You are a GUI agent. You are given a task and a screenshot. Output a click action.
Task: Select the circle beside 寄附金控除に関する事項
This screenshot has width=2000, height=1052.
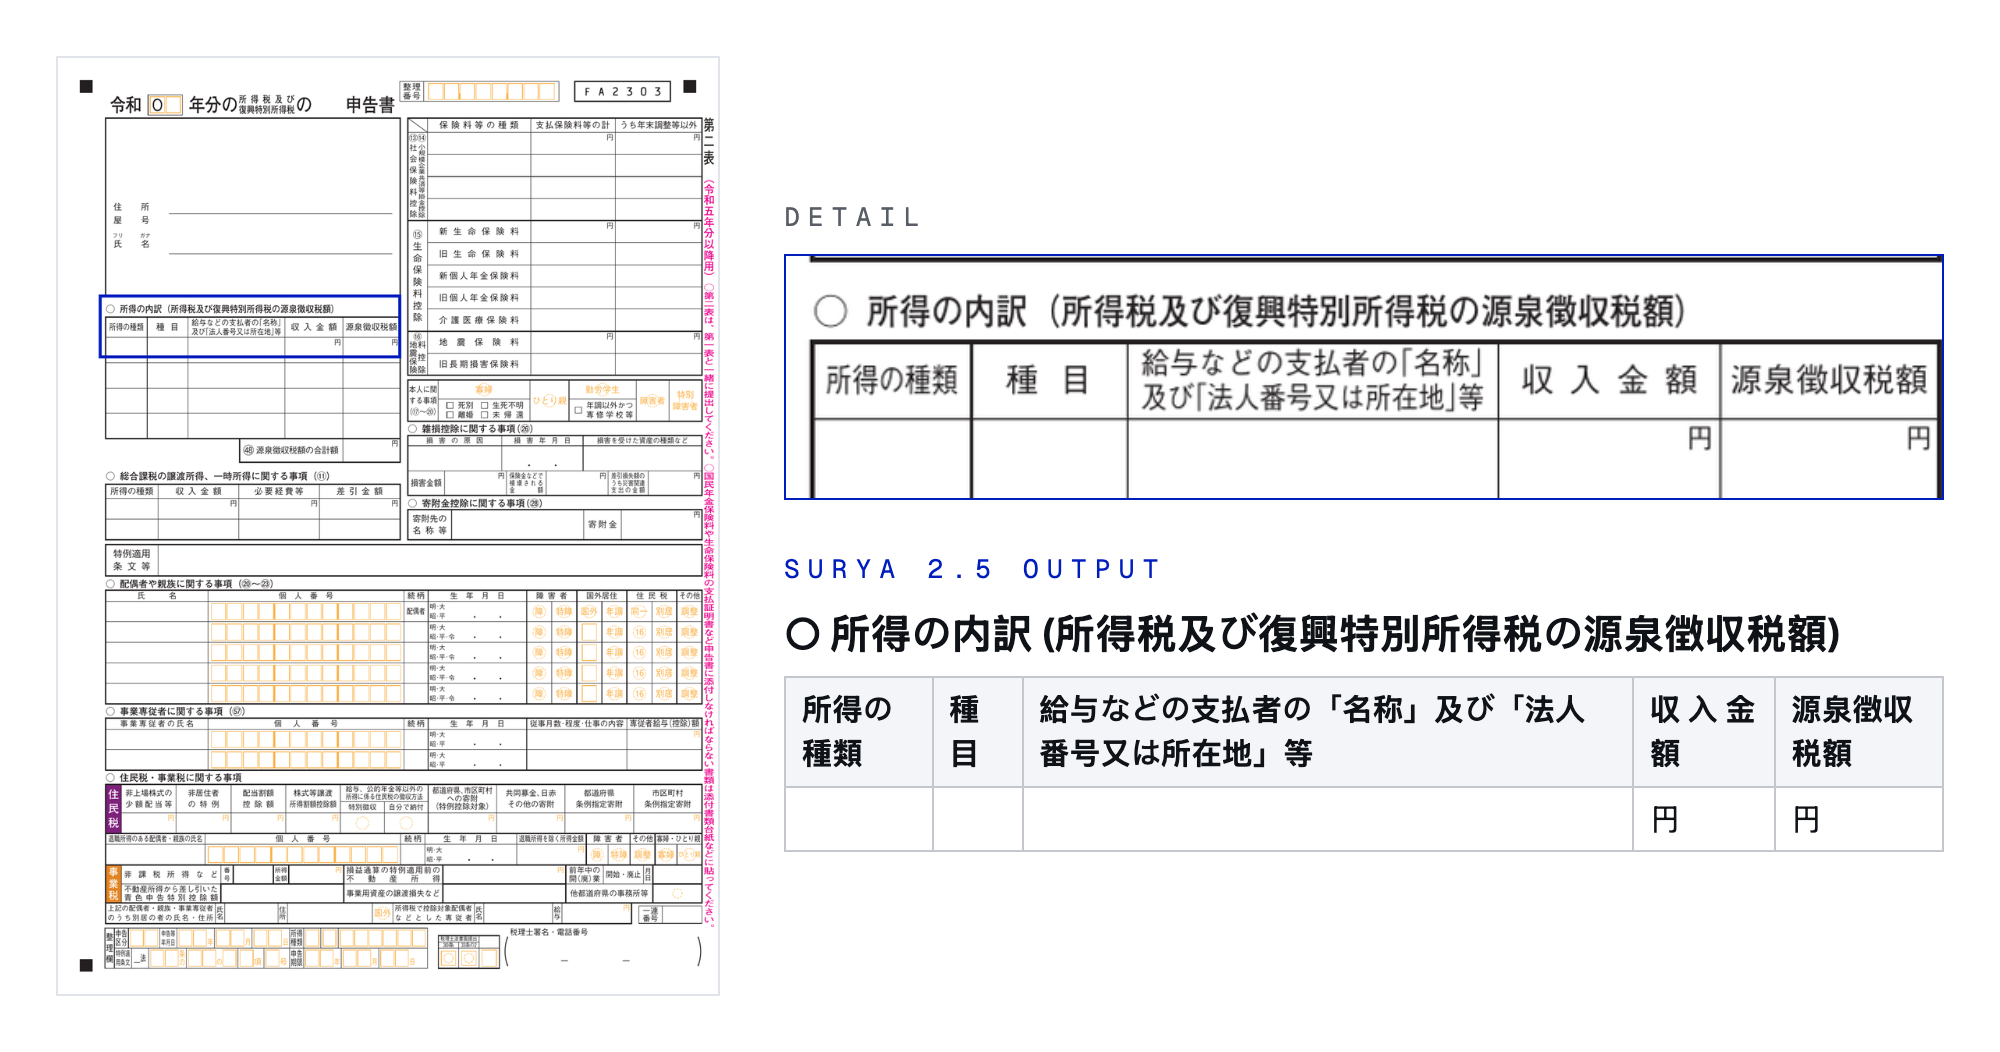tap(412, 503)
